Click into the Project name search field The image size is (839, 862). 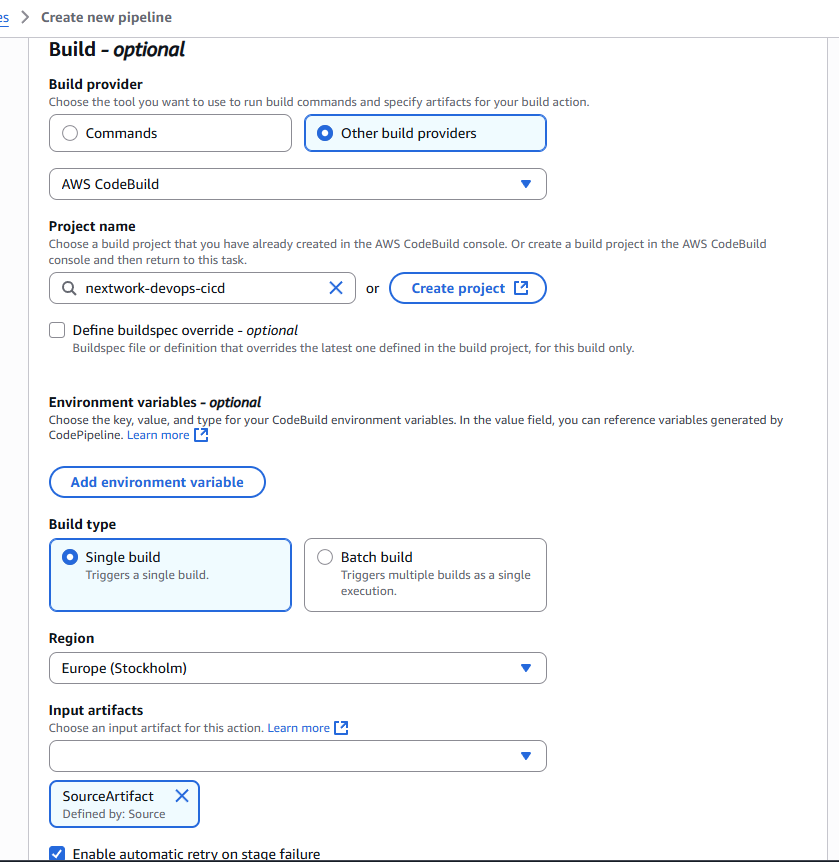(x=200, y=288)
